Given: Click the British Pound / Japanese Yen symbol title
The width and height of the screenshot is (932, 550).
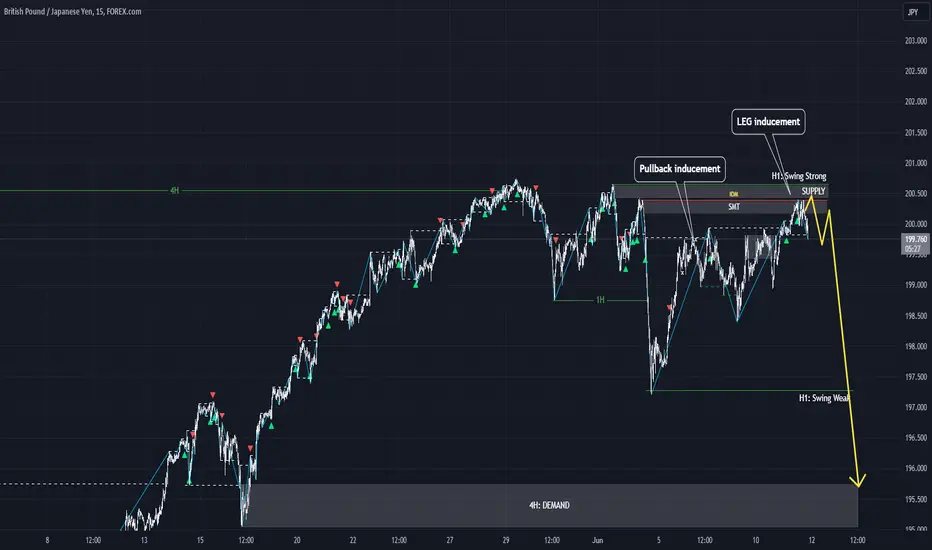Looking at the screenshot, I should [x=73, y=11].
